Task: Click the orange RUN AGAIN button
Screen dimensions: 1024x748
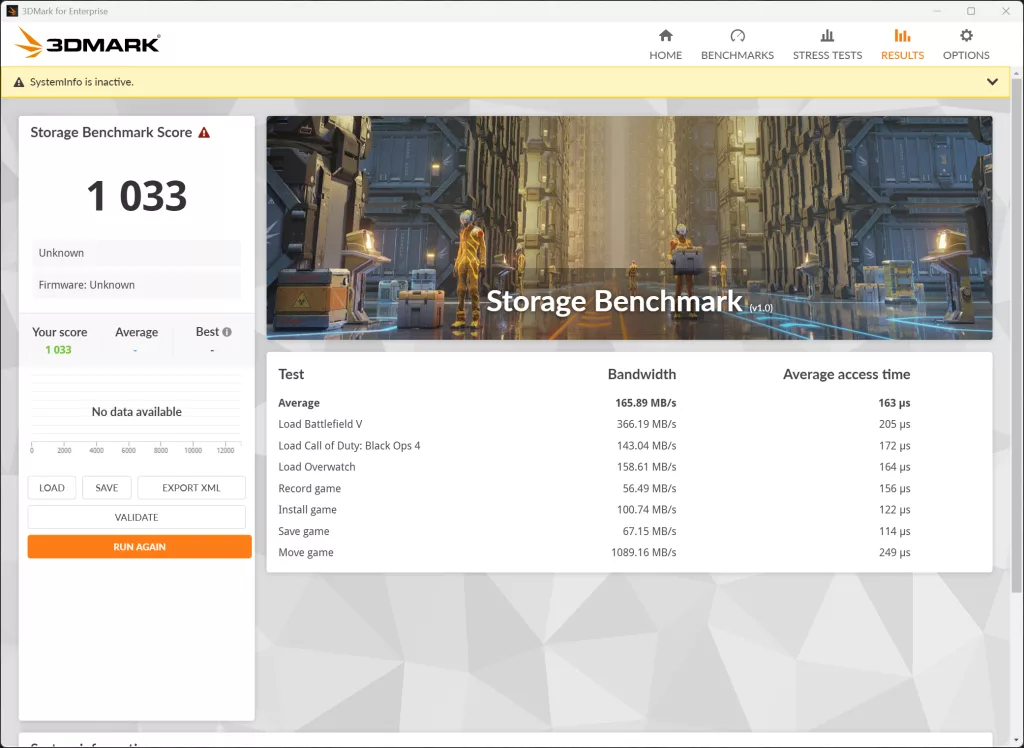Action: click(x=139, y=547)
